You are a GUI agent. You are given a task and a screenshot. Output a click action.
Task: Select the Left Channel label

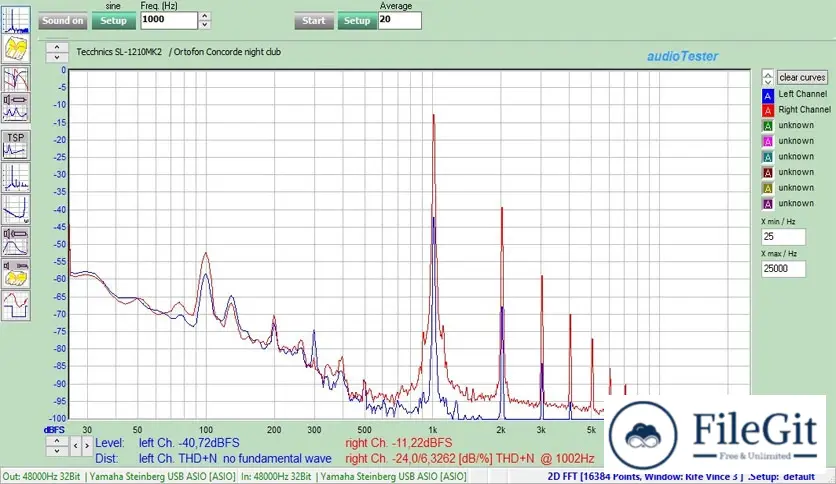802,94
